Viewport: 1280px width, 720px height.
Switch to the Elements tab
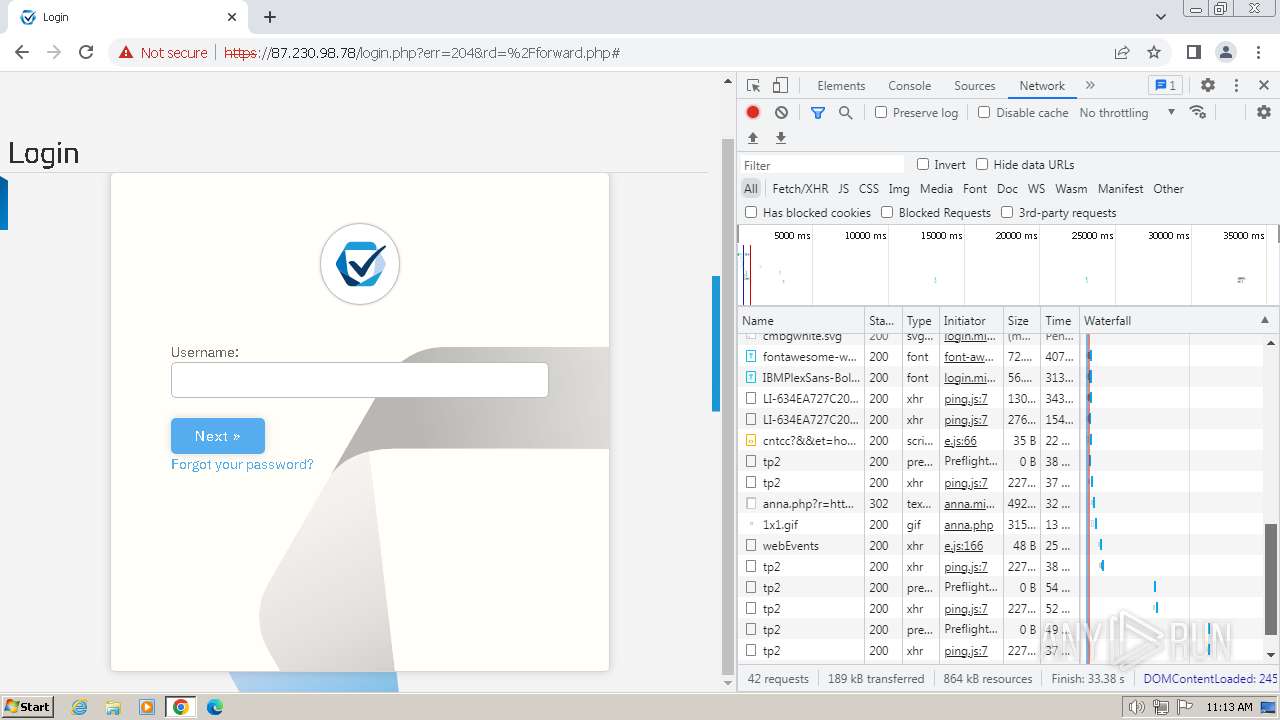pyautogui.click(x=841, y=86)
